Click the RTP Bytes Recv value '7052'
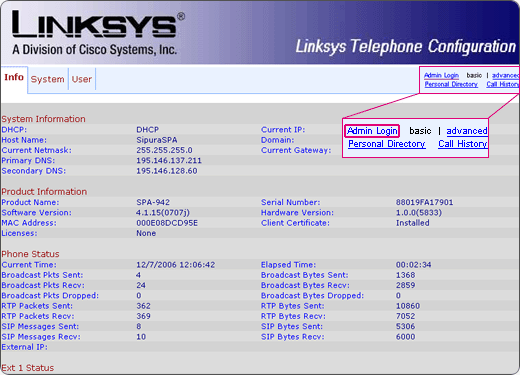This screenshot has height=375, width=520. tap(405, 316)
